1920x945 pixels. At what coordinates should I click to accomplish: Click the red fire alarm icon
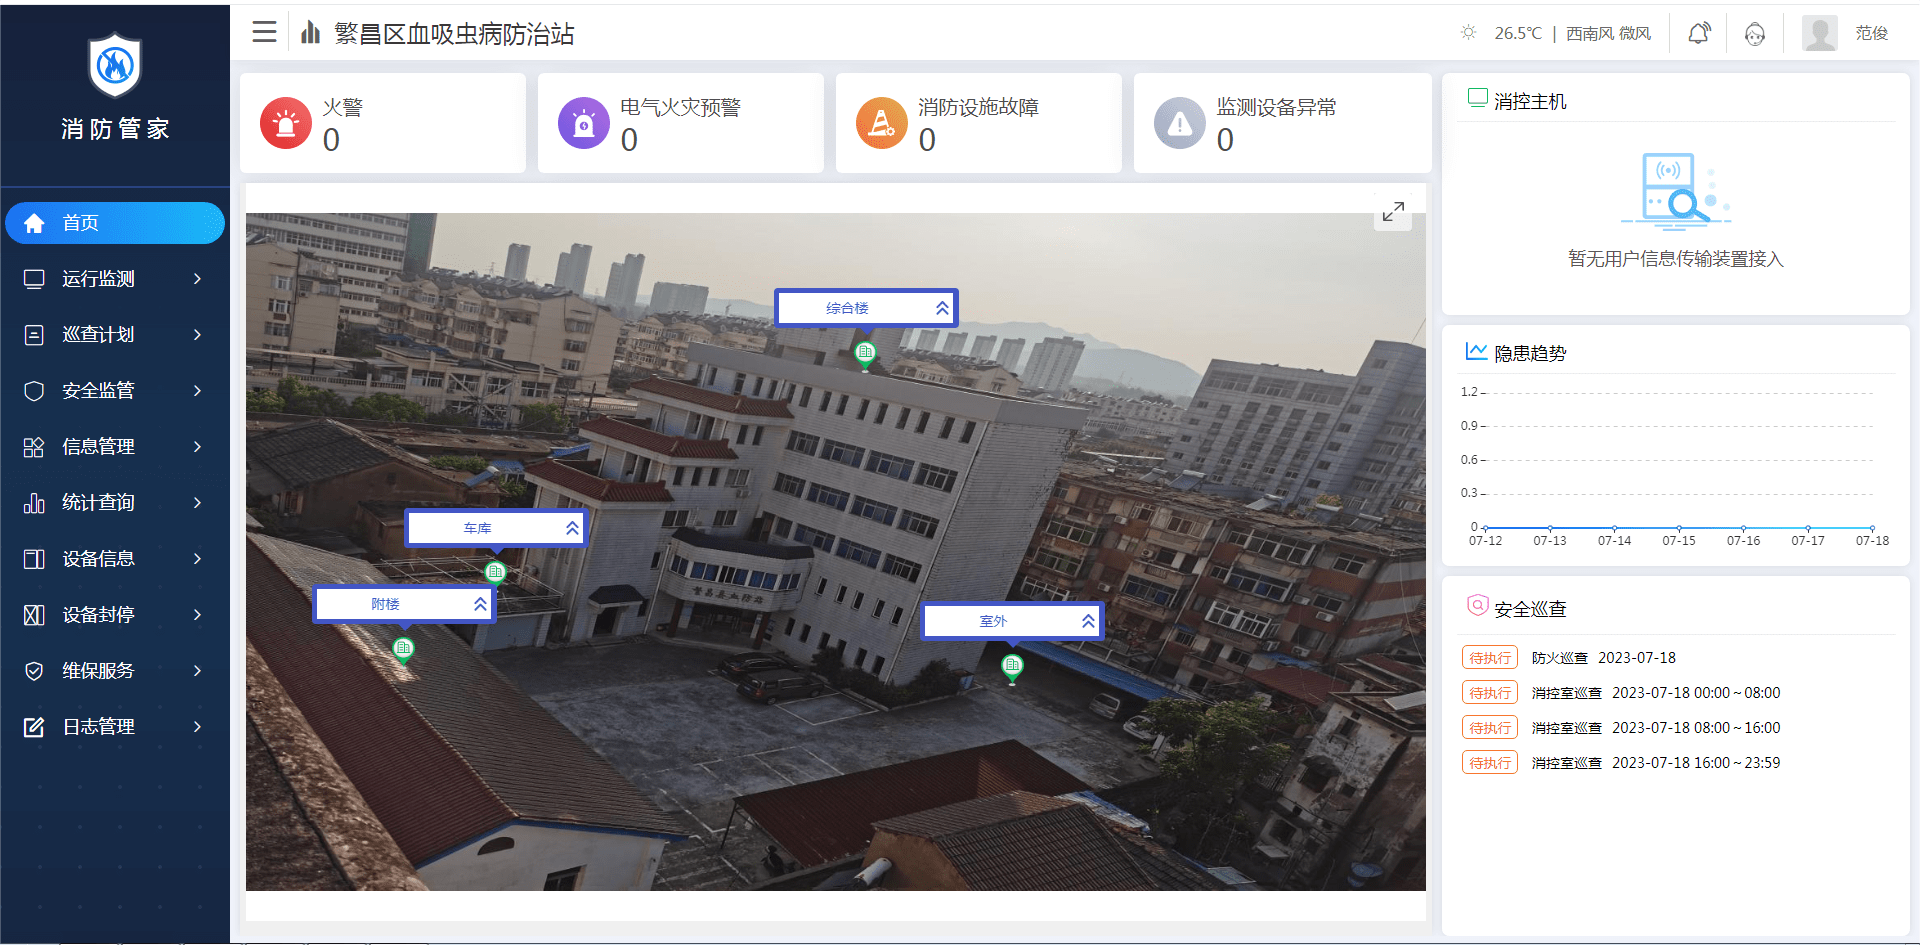(x=286, y=123)
